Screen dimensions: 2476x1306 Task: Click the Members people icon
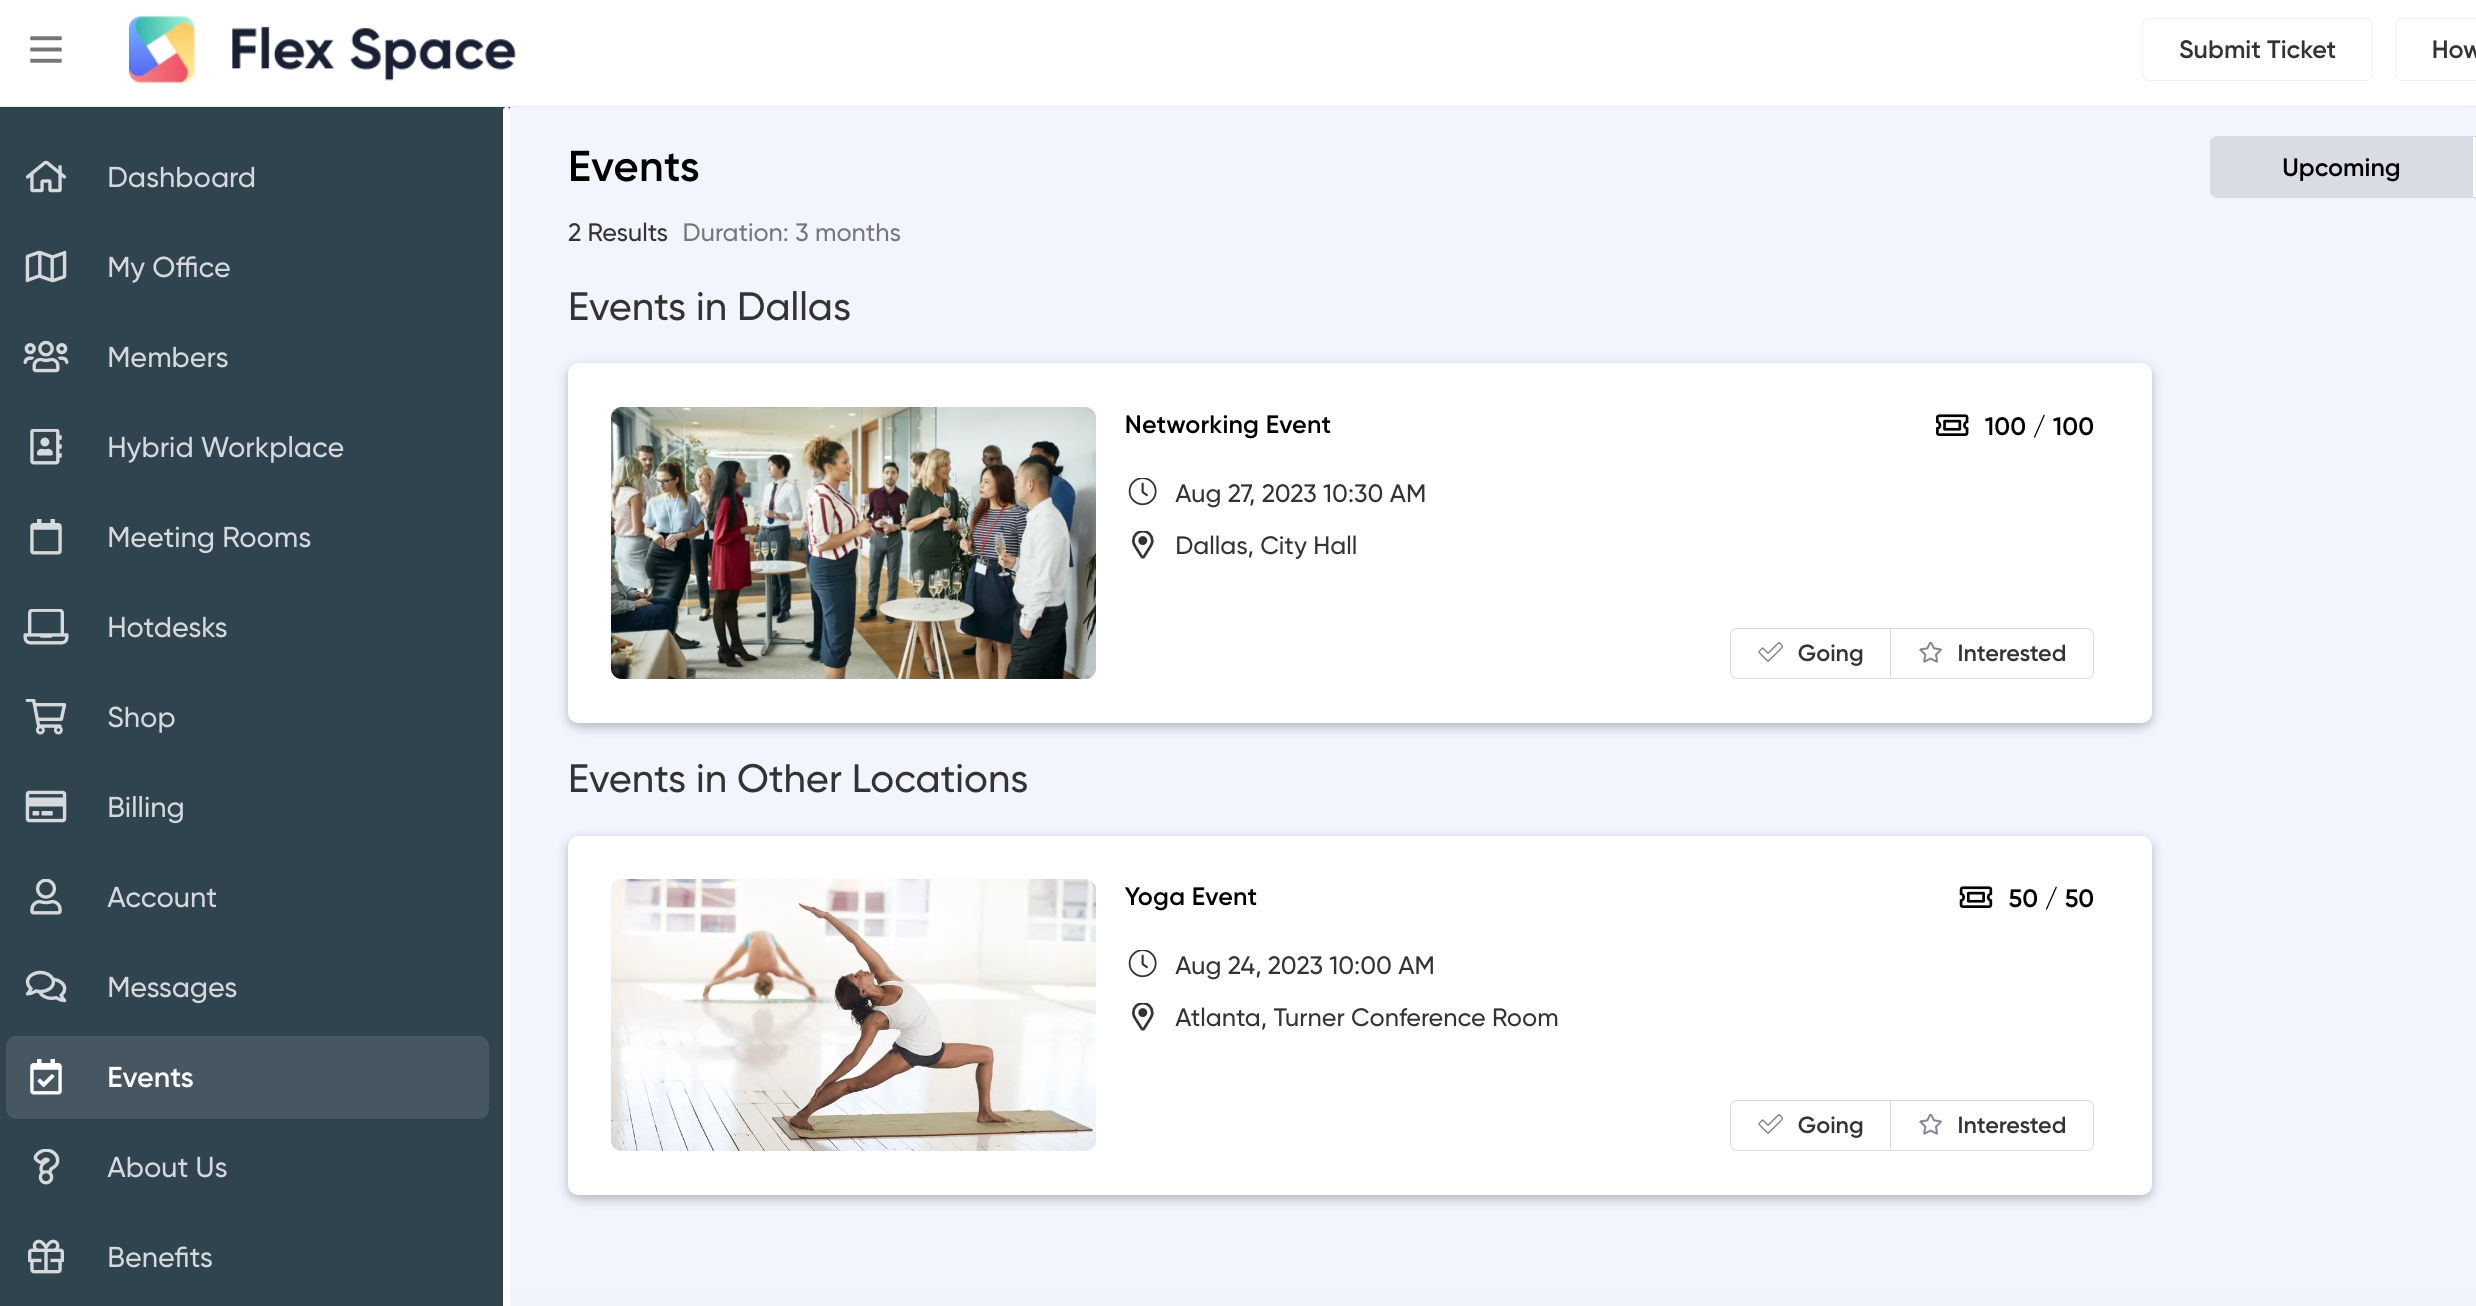46,357
